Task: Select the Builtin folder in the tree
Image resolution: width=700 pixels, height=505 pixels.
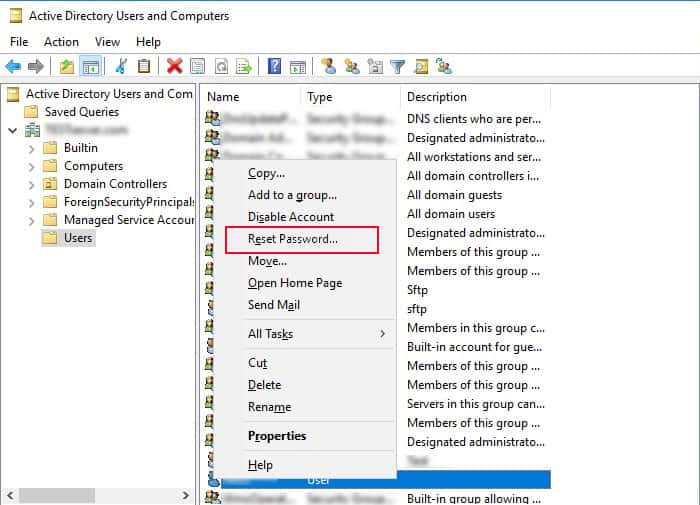Action: 81,148
